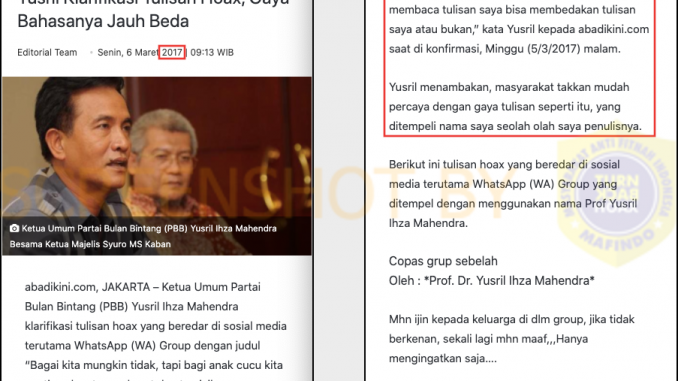
Task: Click the article headline Bahasanya Jauh Beda
Action: point(103,21)
